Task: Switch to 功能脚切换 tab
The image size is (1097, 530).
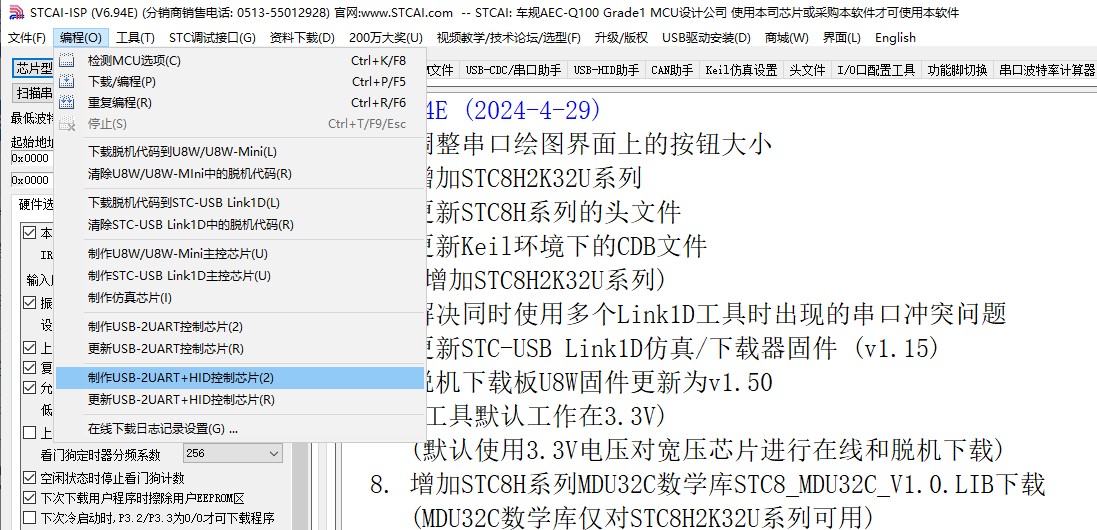Action: point(957,70)
